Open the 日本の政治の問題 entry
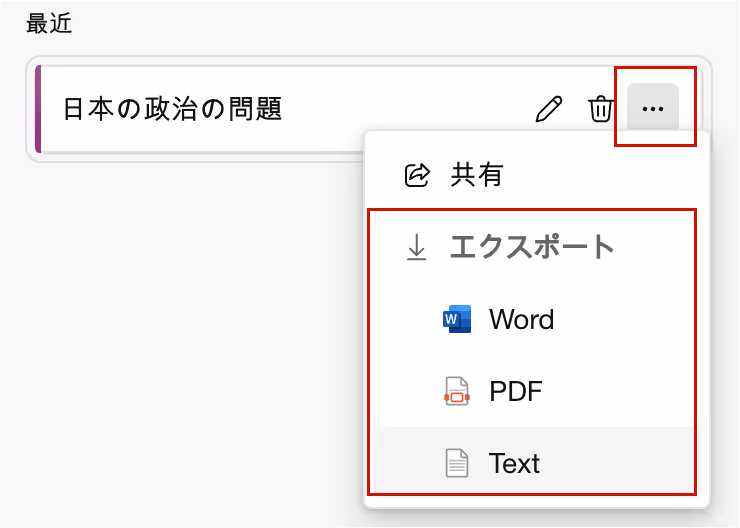 pos(173,109)
